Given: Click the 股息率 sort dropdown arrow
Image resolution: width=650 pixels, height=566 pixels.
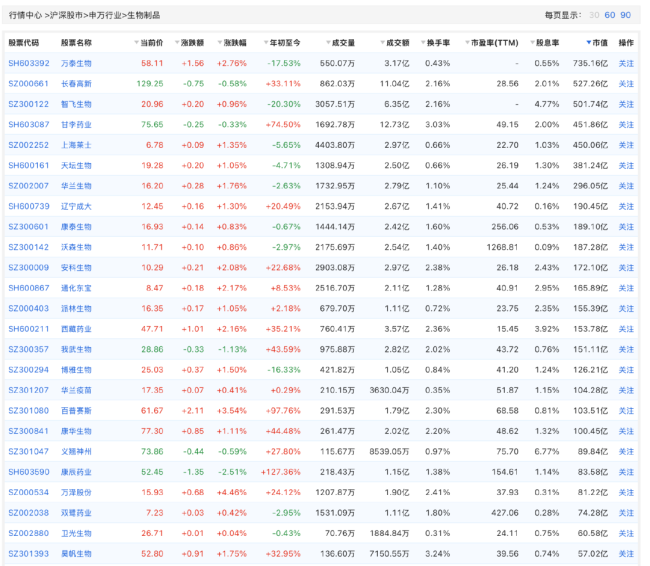Looking at the screenshot, I should click(531, 44).
